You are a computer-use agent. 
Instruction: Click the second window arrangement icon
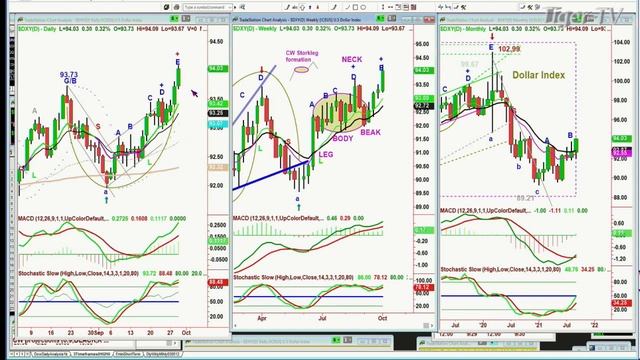(x=406, y=7)
